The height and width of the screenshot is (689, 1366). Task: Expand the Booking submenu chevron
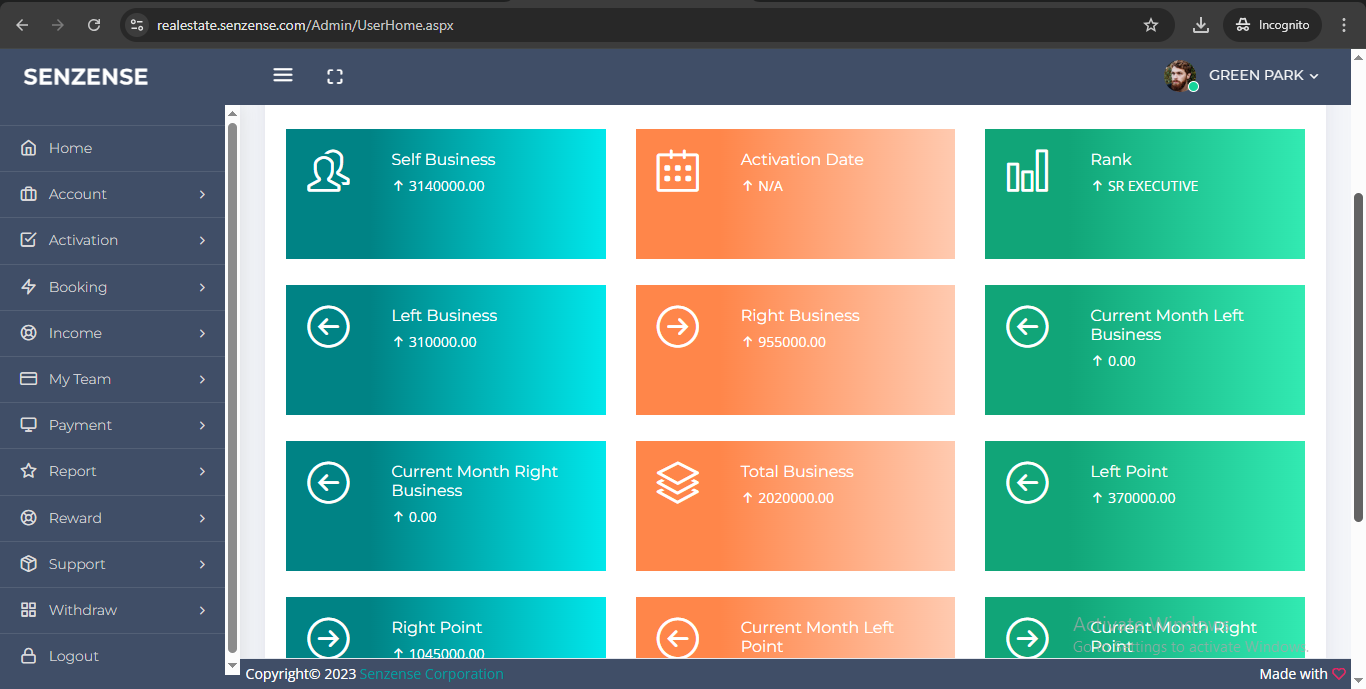[202, 287]
